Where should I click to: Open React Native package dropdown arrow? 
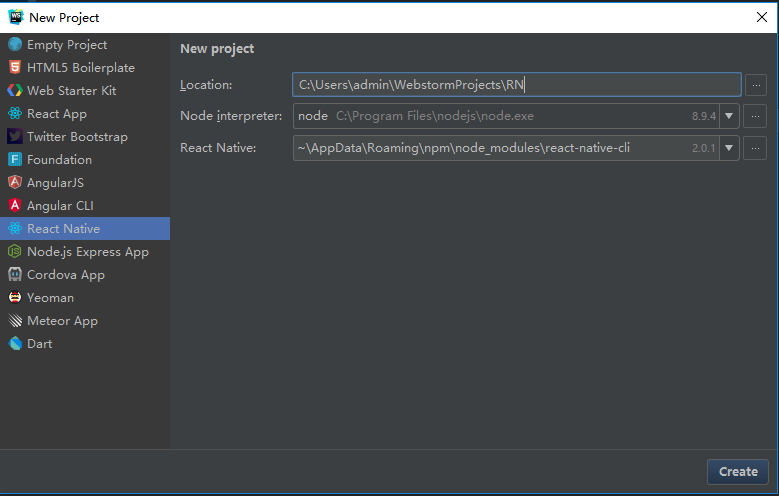729,148
